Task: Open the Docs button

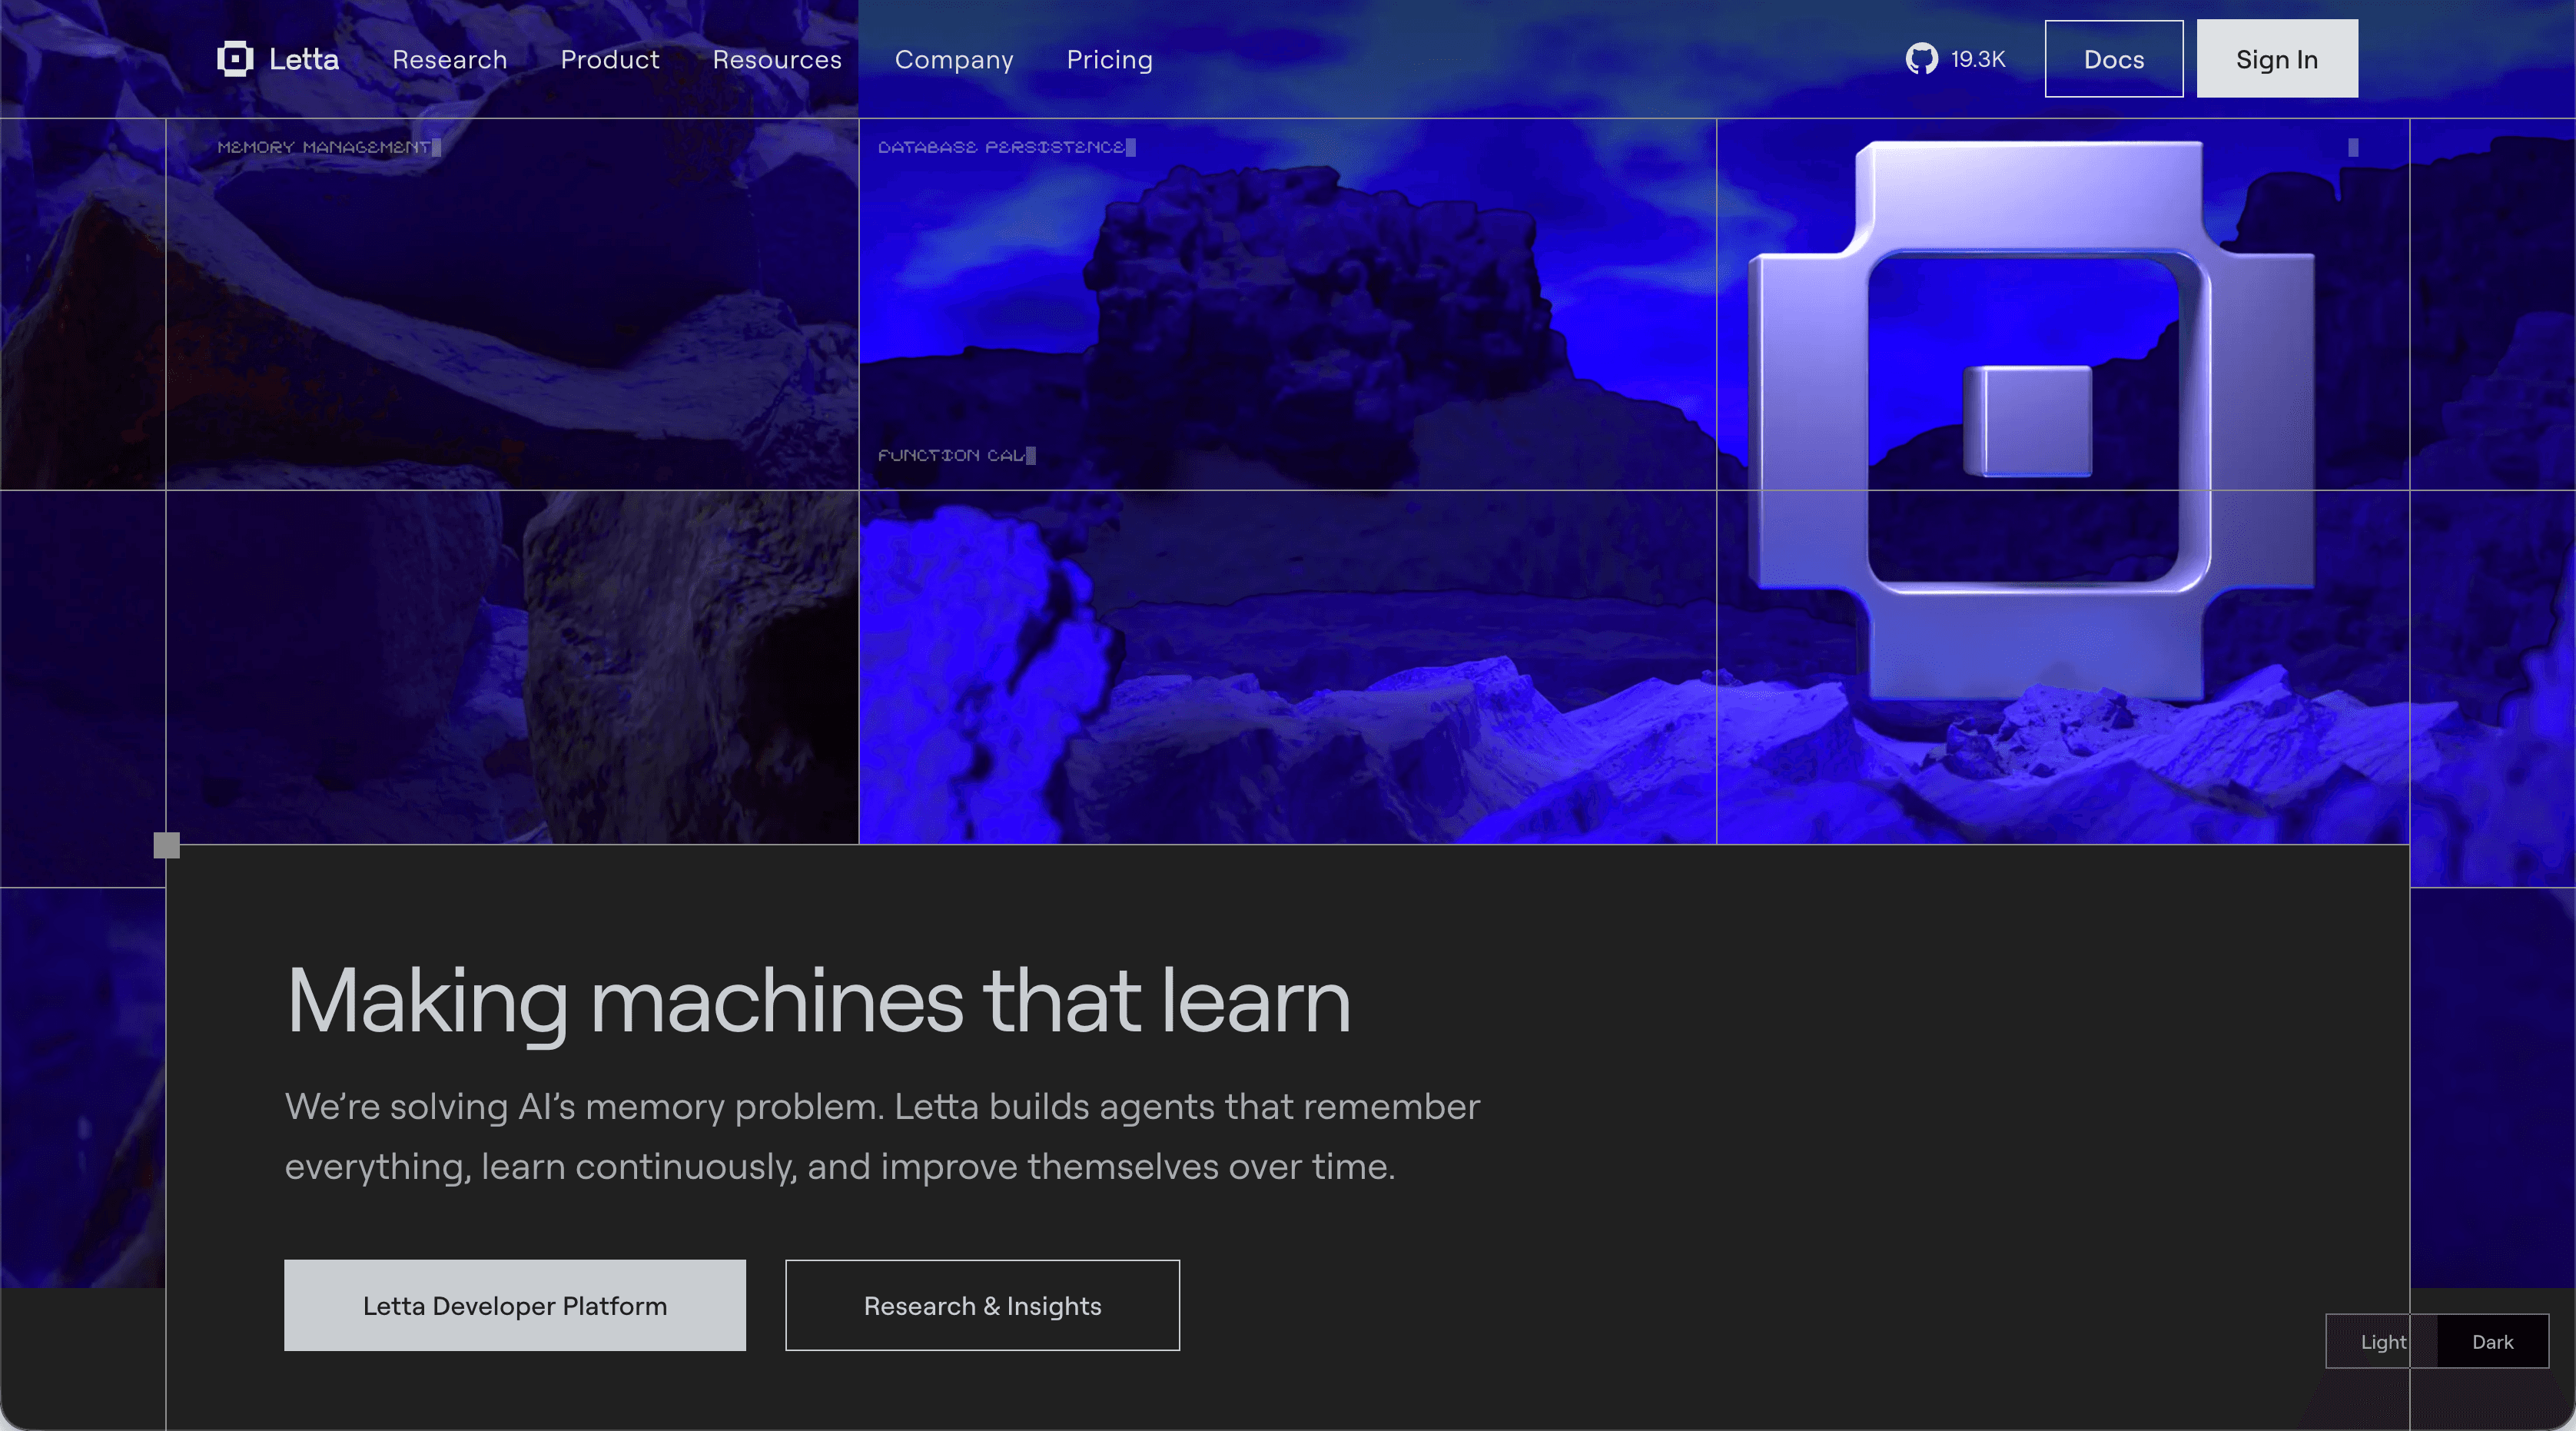Action: click(x=2113, y=59)
